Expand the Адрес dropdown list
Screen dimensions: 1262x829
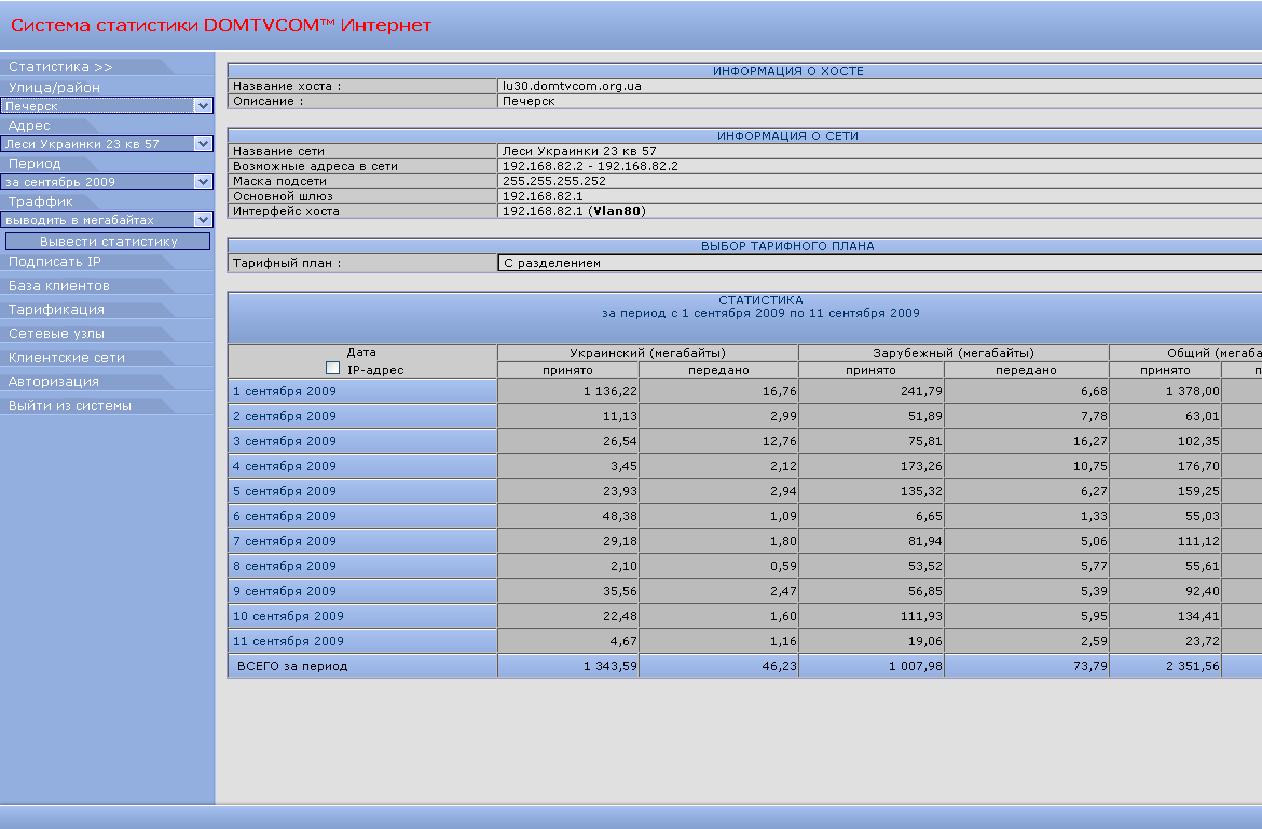pos(203,144)
